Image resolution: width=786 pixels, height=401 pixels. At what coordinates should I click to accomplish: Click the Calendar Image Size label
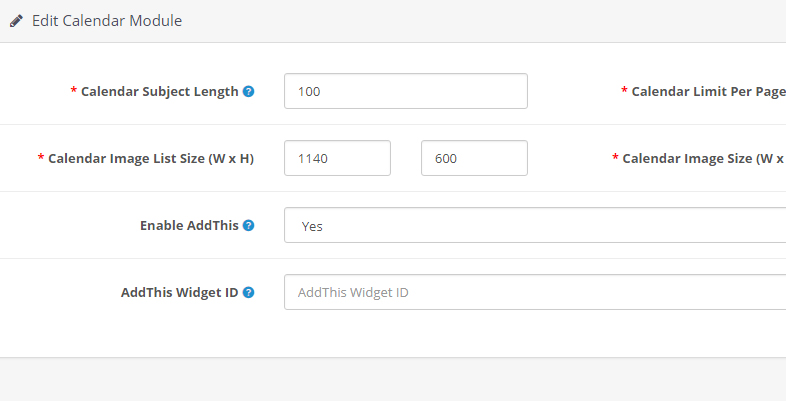[702, 158]
